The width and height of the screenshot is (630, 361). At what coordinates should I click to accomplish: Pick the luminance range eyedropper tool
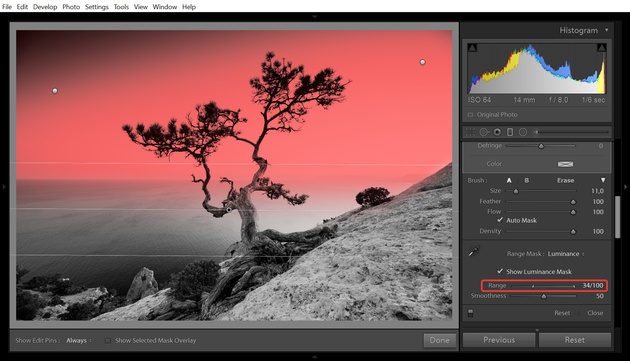474,252
